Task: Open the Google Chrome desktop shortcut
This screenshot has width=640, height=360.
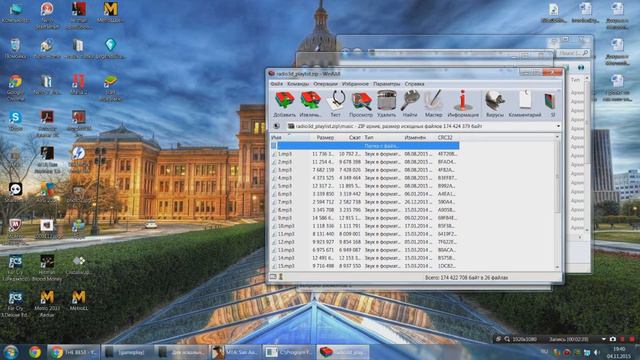Action: tap(16, 87)
